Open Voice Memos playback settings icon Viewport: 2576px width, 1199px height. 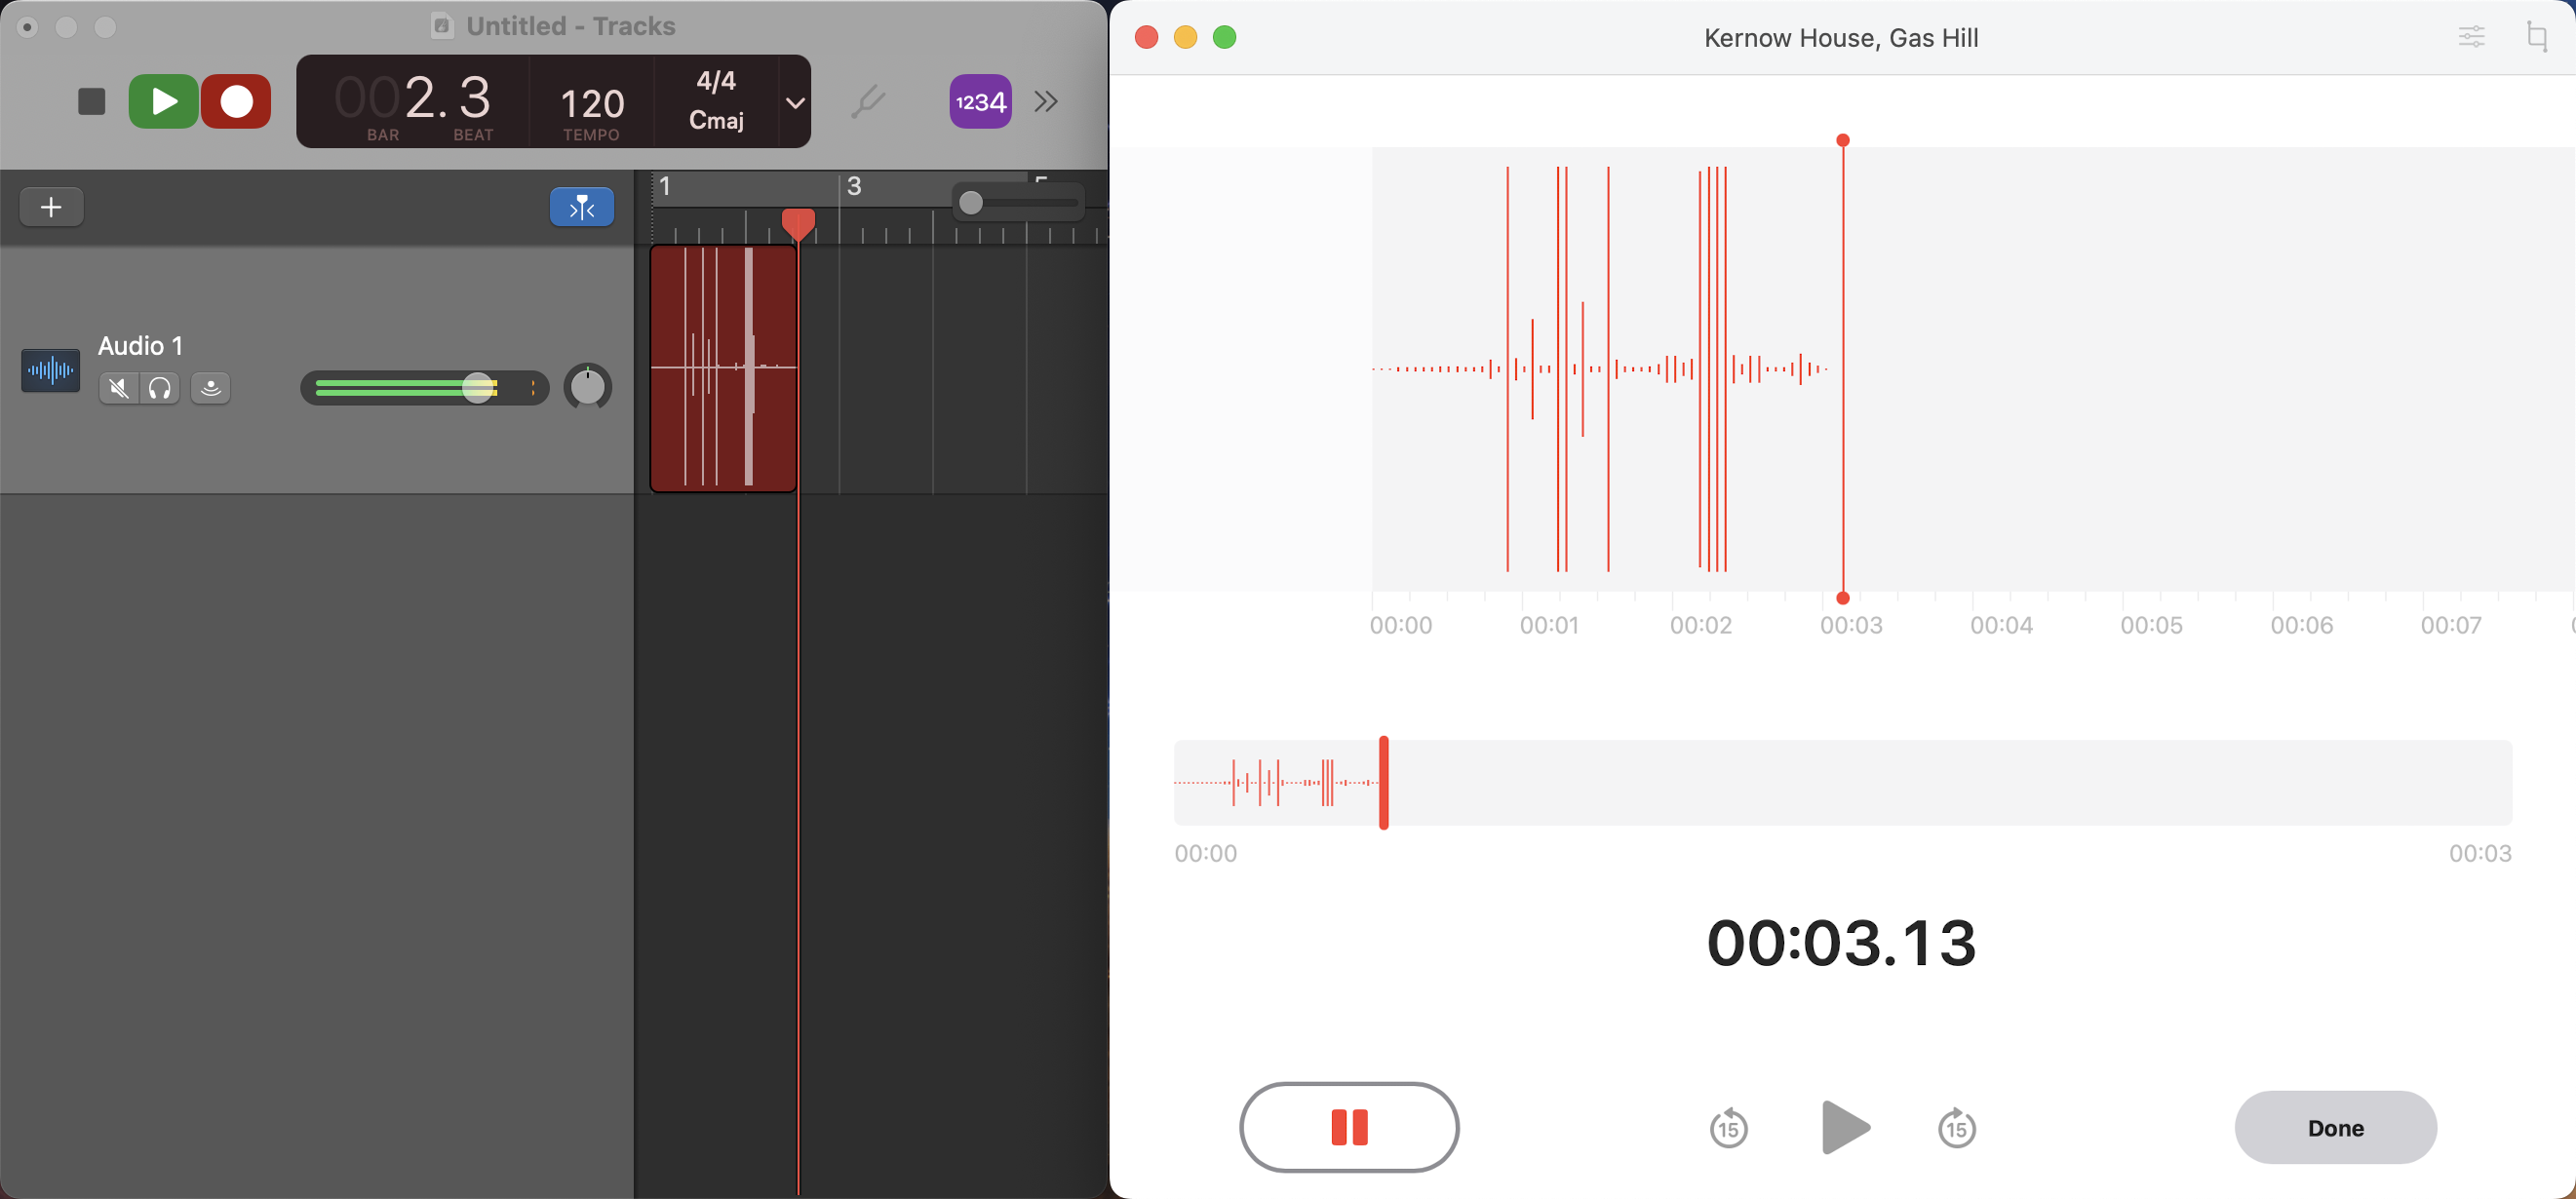(x=2470, y=38)
